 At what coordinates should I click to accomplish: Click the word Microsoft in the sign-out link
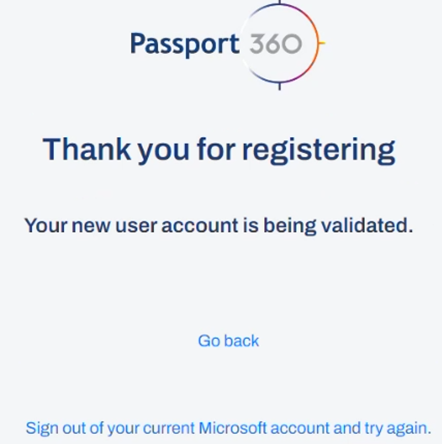coord(233,428)
